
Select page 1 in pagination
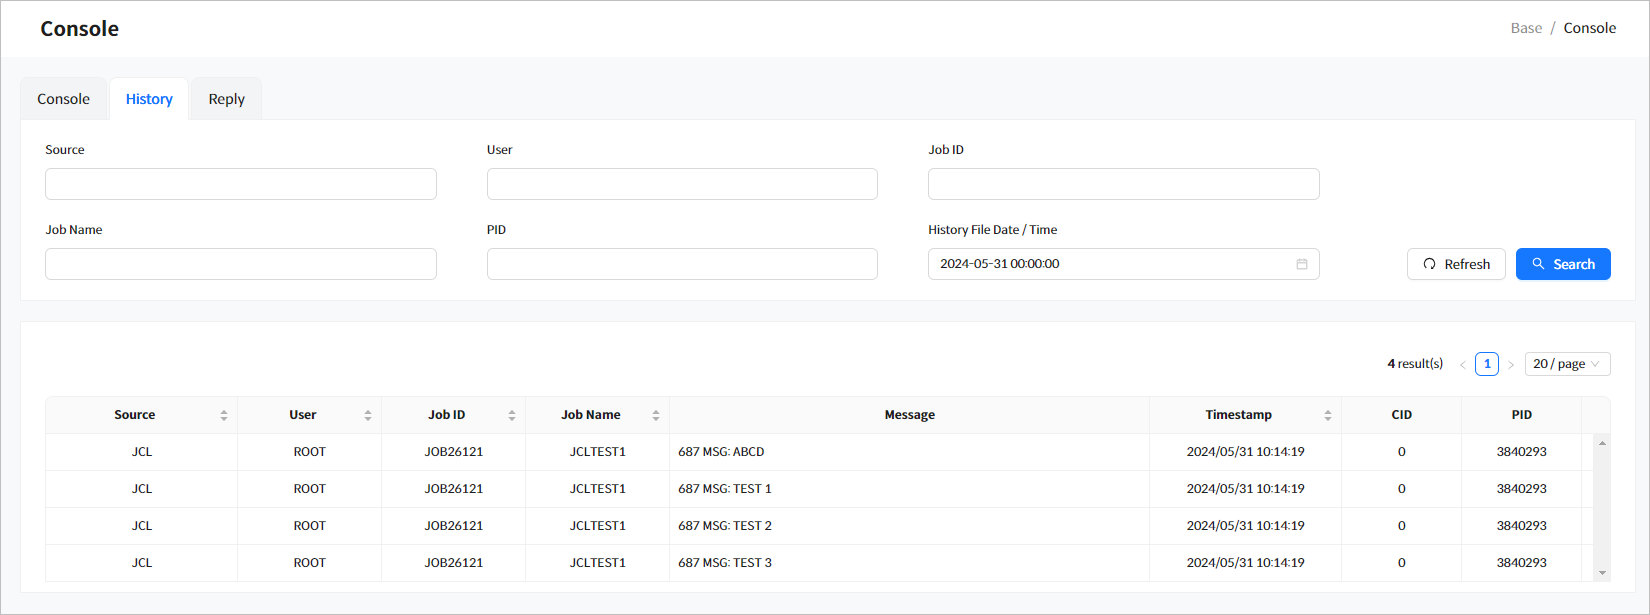click(1487, 364)
